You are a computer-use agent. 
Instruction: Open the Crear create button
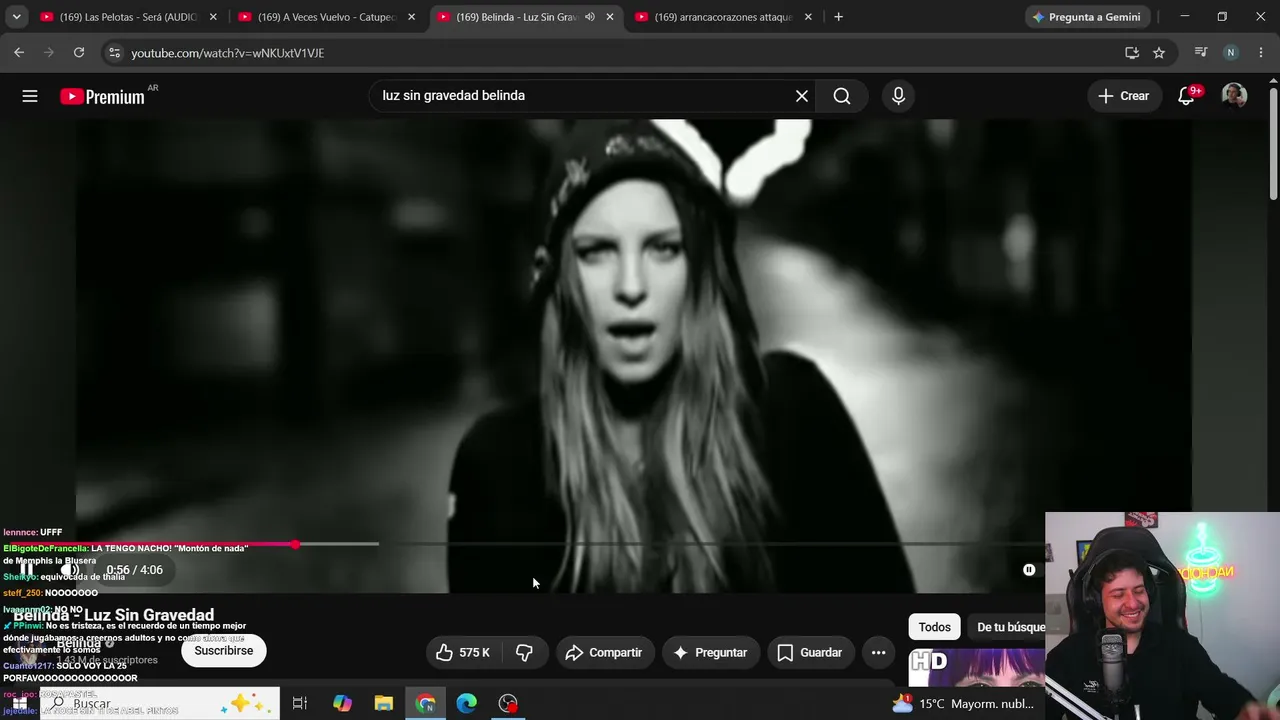1123,96
